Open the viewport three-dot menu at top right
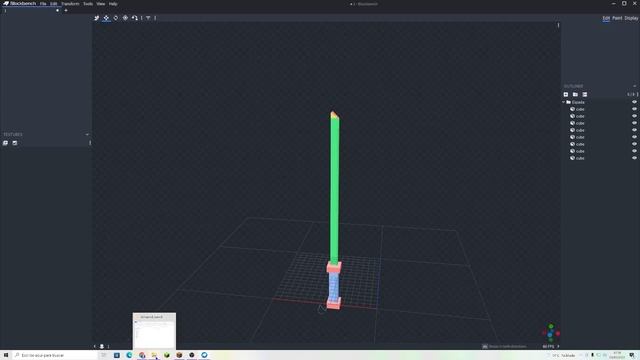The width and height of the screenshot is (640, 360). tap(558, 25)
